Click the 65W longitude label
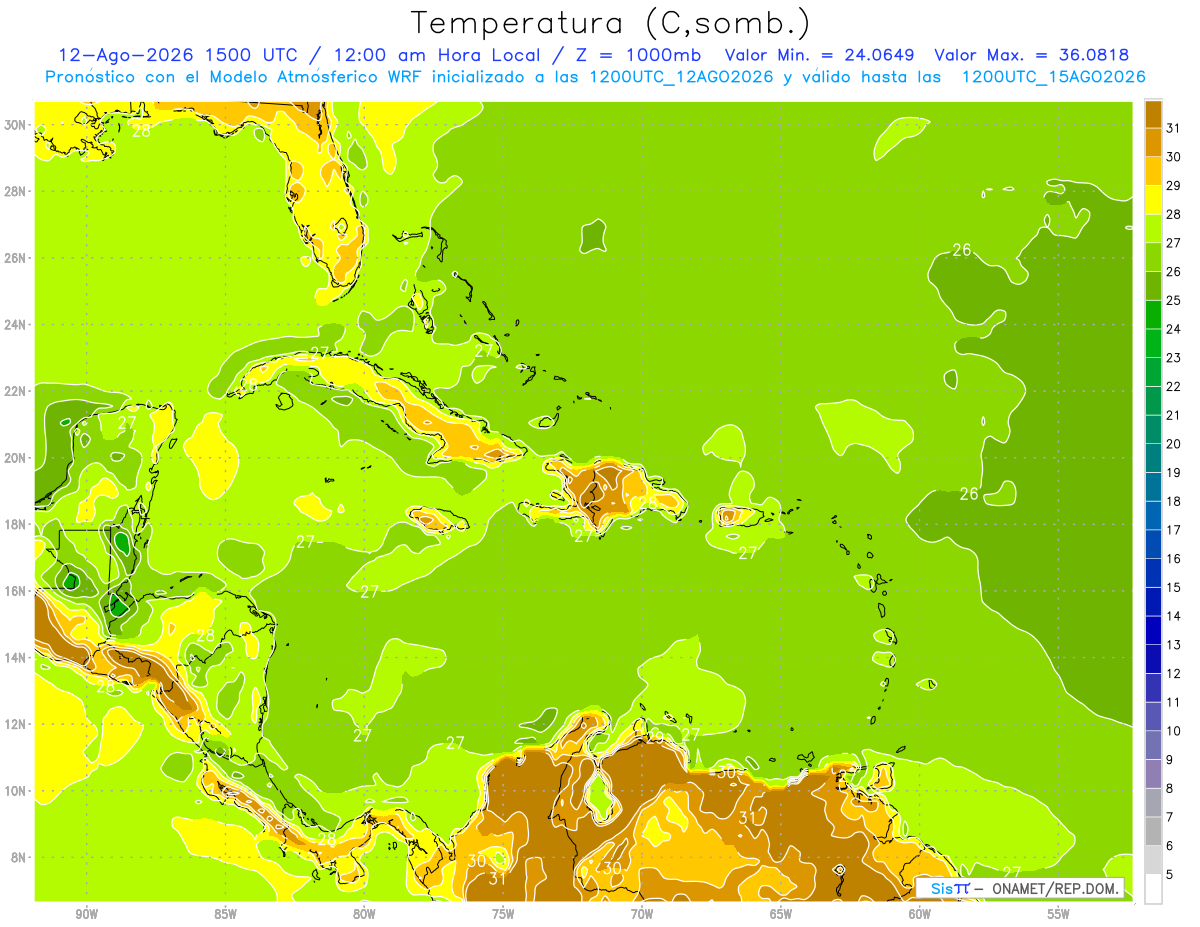 point(781,914)
